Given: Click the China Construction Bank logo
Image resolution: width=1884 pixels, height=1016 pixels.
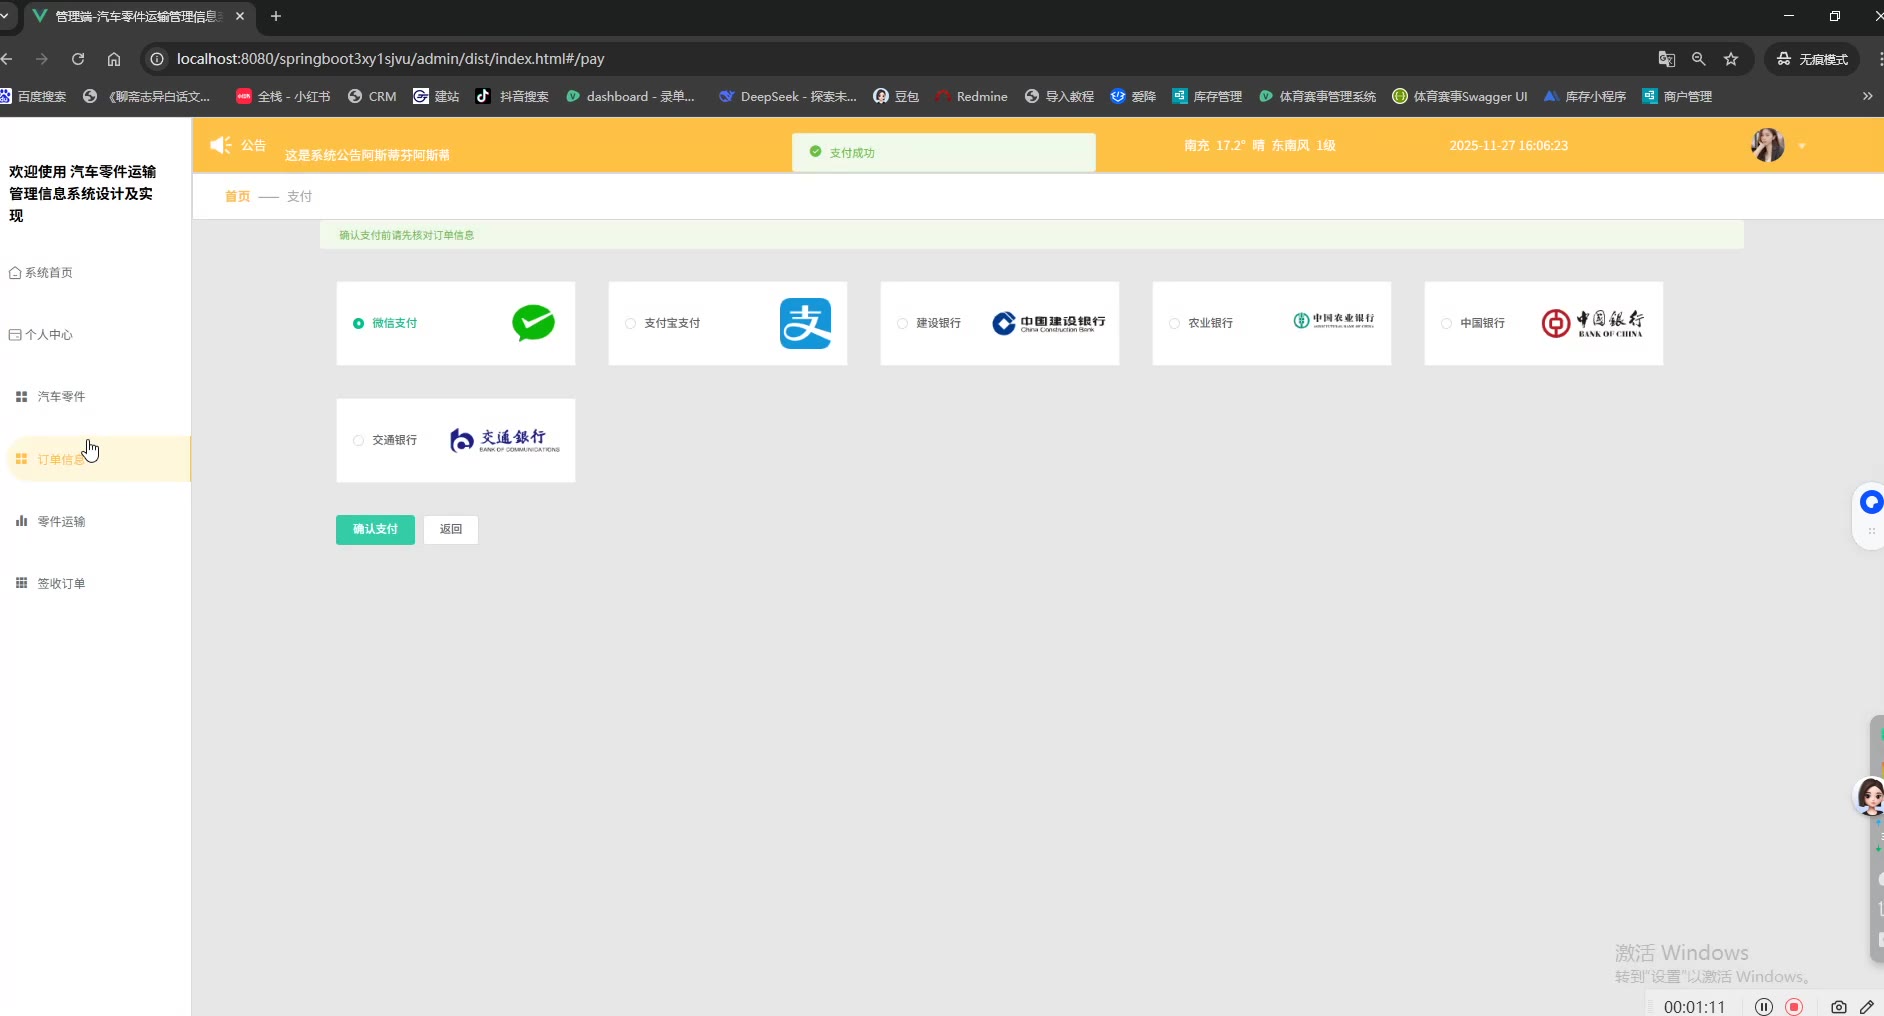Looking at the screenshot, I should [x=1049, y=323].
